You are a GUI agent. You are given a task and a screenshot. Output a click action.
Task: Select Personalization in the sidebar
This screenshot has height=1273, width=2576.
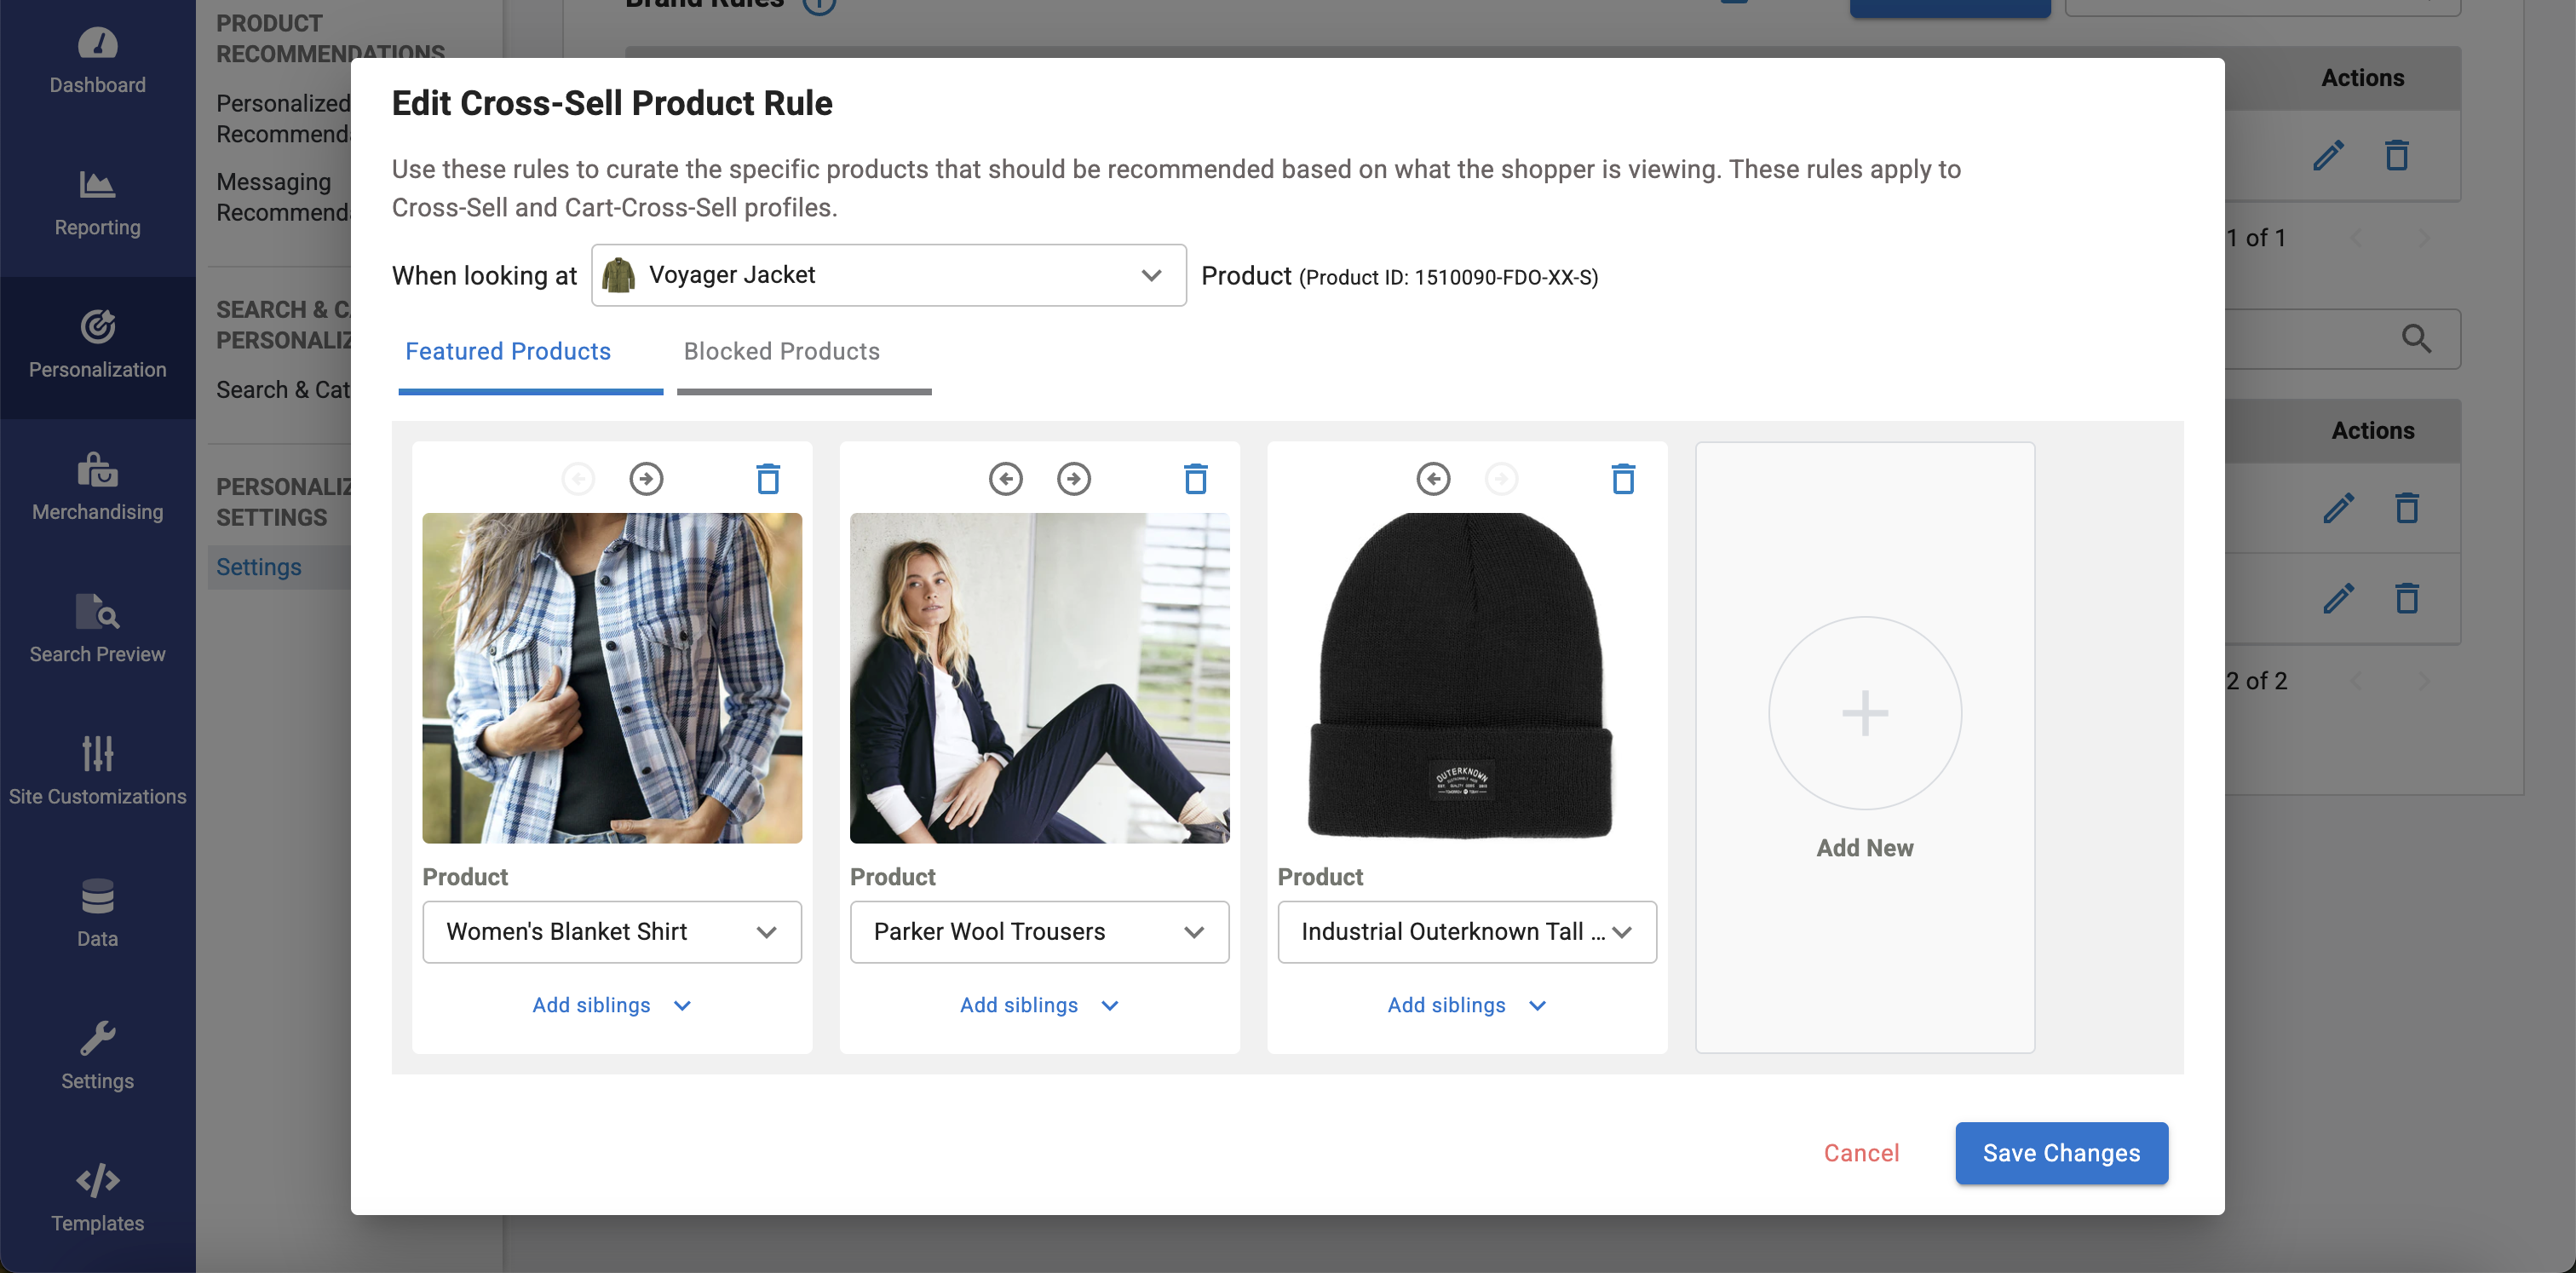pyautogui.click(x=97, y=346)
